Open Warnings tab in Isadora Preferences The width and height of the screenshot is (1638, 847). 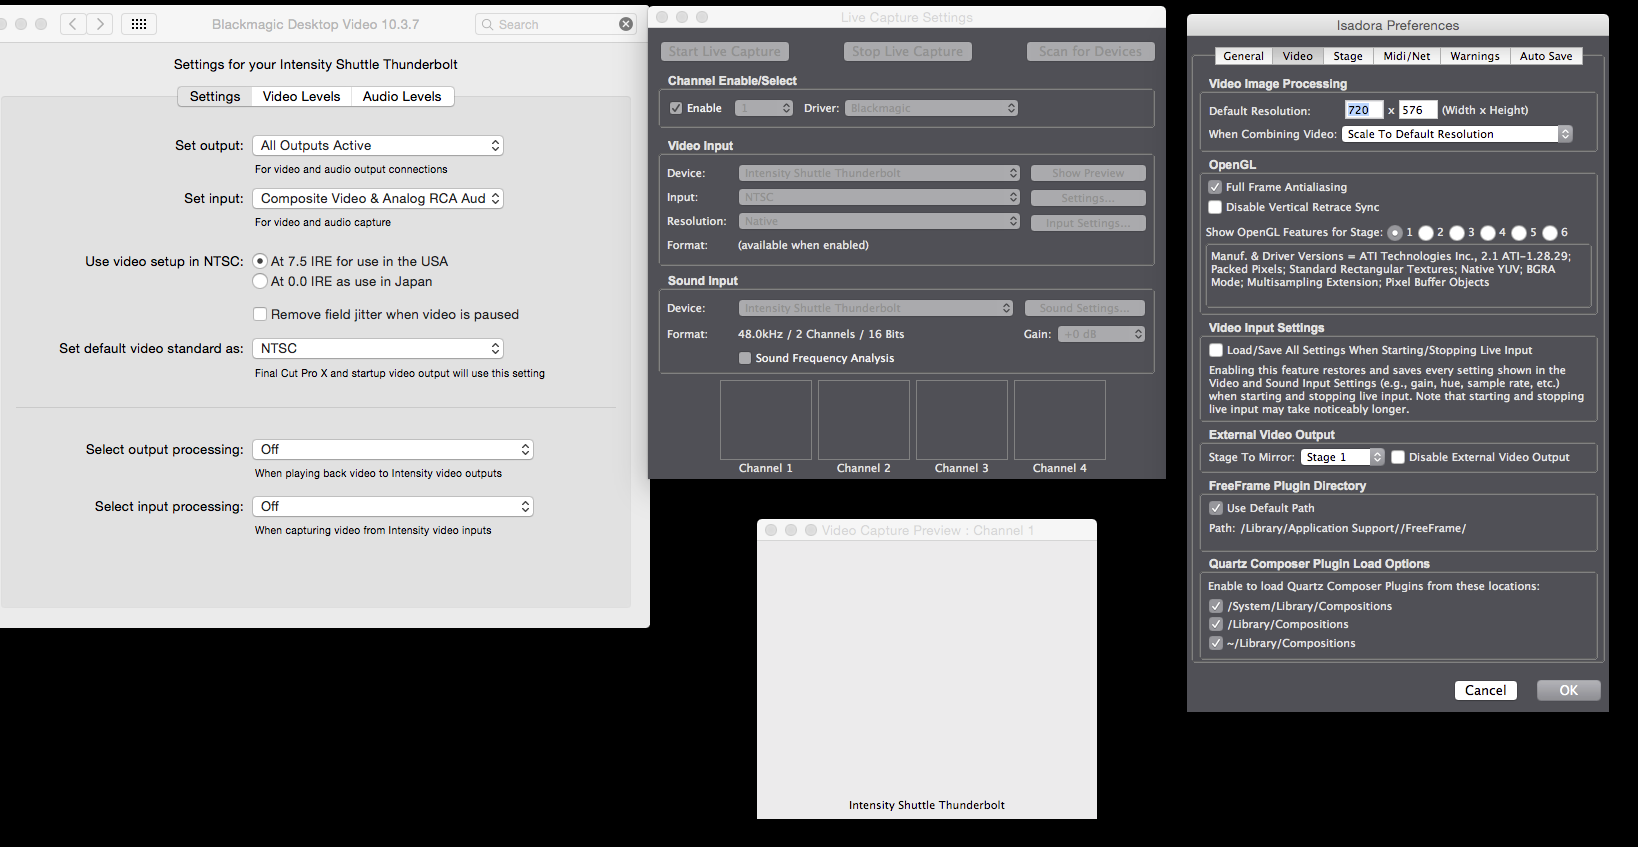pyautogui.click(x=1475, y=56)
